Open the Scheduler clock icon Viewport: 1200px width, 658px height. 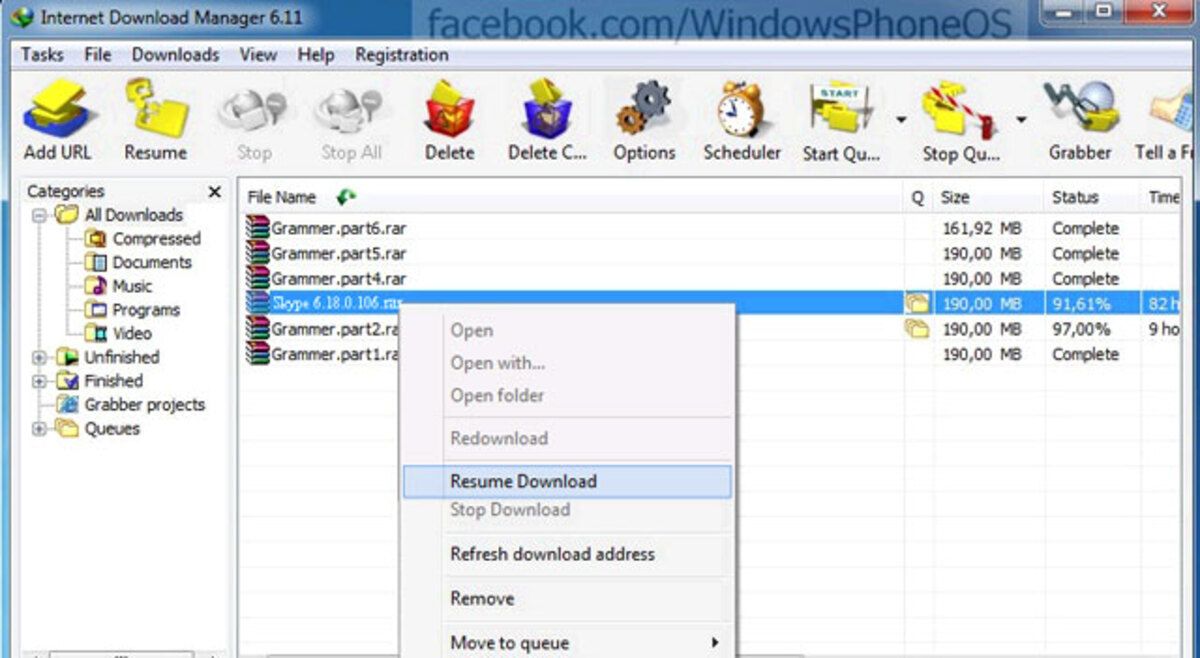[741, 108]
